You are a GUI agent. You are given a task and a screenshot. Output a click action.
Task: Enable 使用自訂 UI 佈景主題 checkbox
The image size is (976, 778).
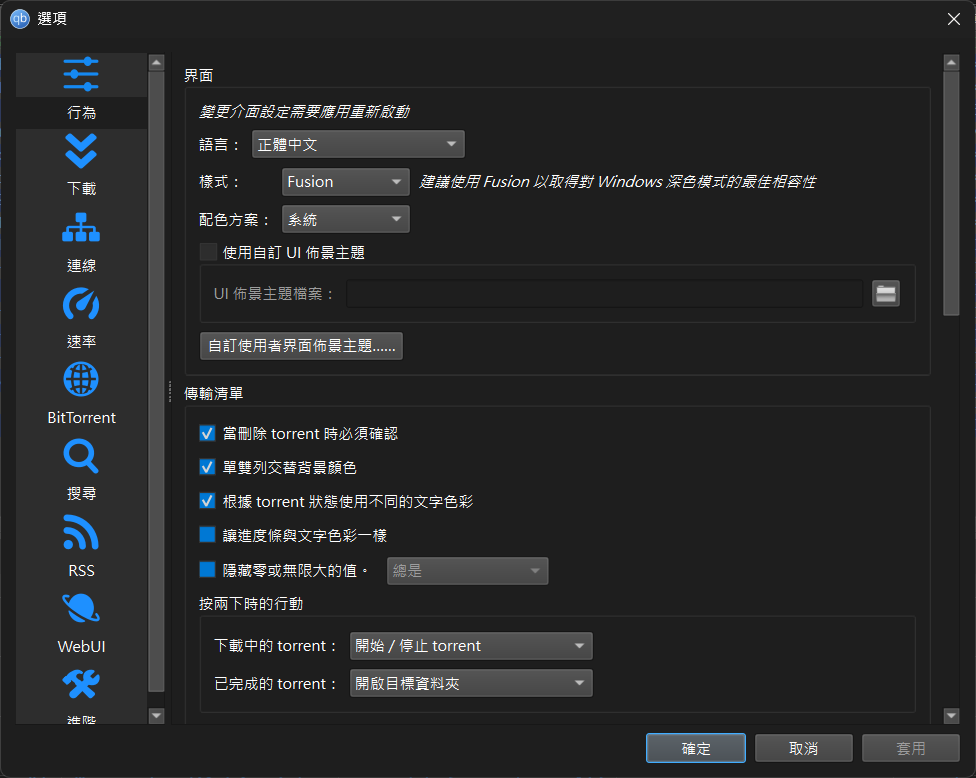click(208, 252)
